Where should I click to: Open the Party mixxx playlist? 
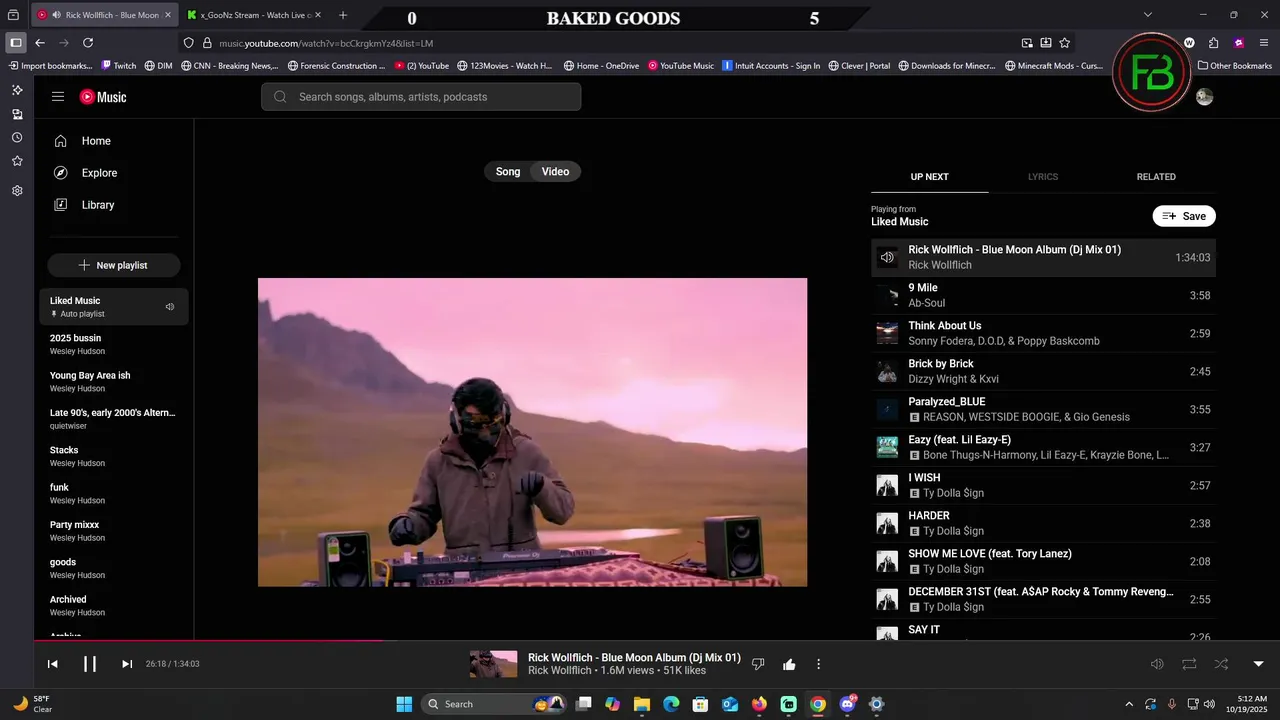coord(114,531)
